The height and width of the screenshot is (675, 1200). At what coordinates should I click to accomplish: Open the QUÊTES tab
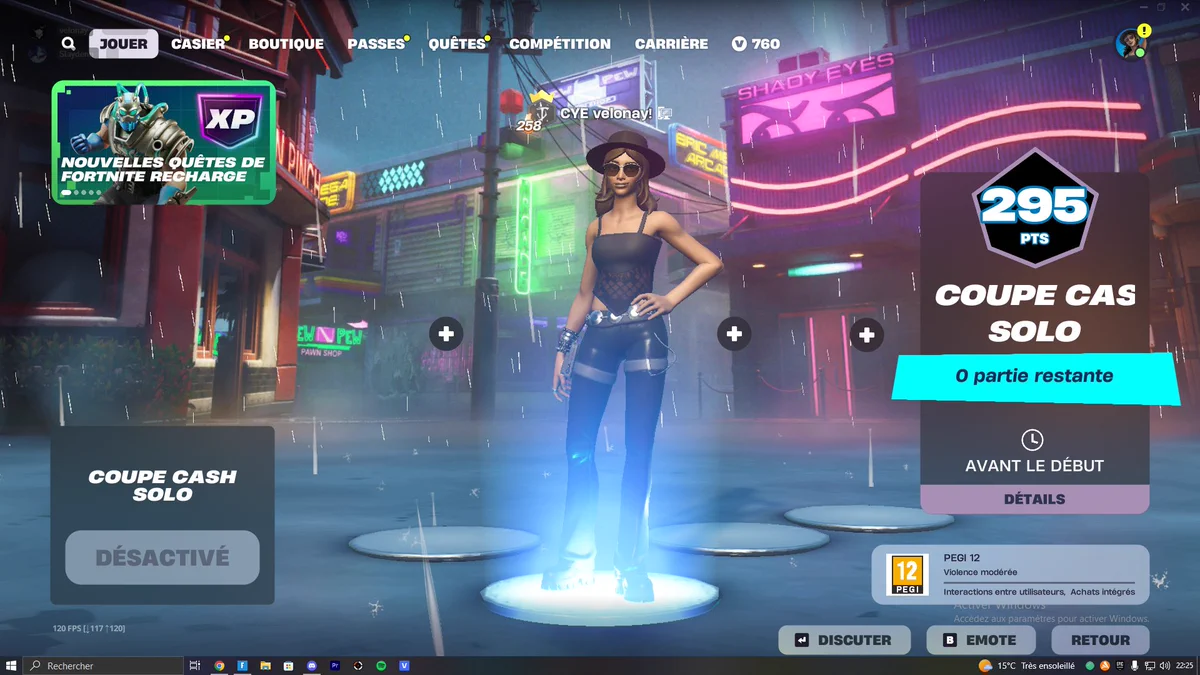click(x=457, y=44)
